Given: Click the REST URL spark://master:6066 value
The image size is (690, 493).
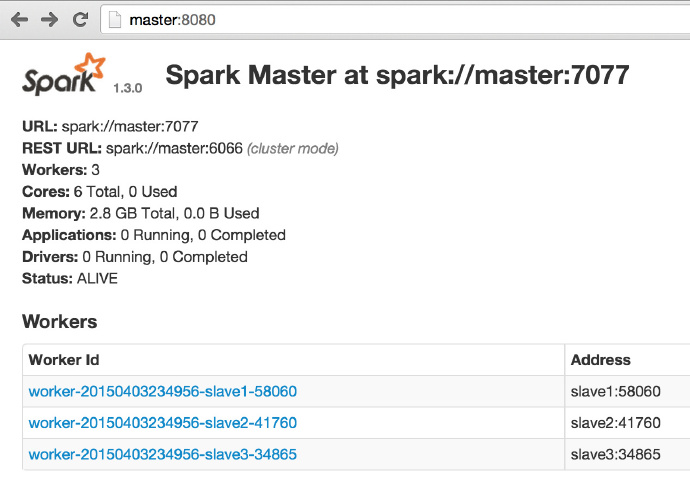Looking at the screenshot, I should pyautogui.click(x=174, y=149).
